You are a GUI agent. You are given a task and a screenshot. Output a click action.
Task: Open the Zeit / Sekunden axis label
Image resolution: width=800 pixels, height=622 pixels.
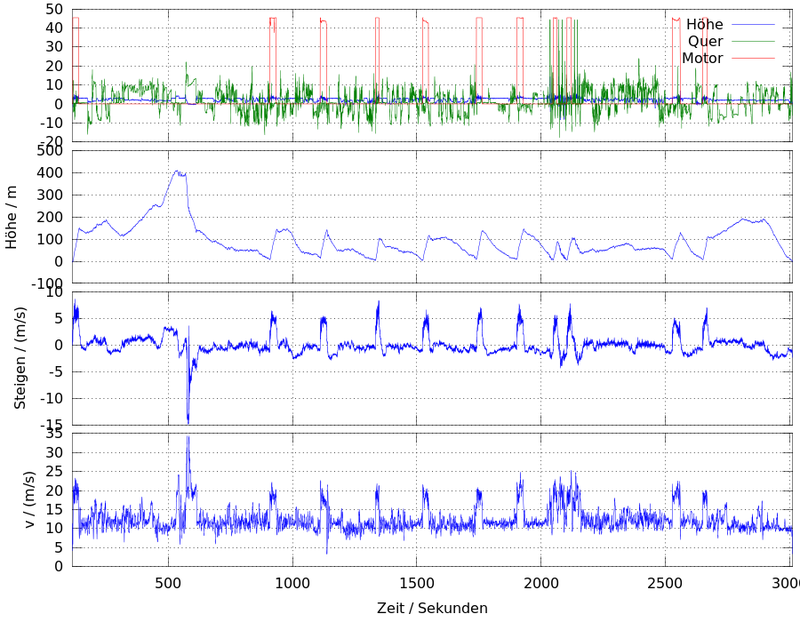[x=432, y=608]
